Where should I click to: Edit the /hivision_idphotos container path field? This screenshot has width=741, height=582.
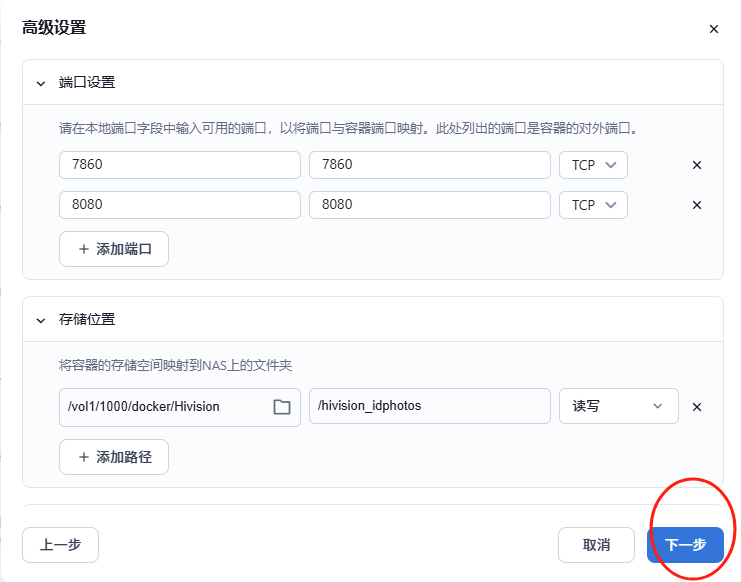click(430, 406)
